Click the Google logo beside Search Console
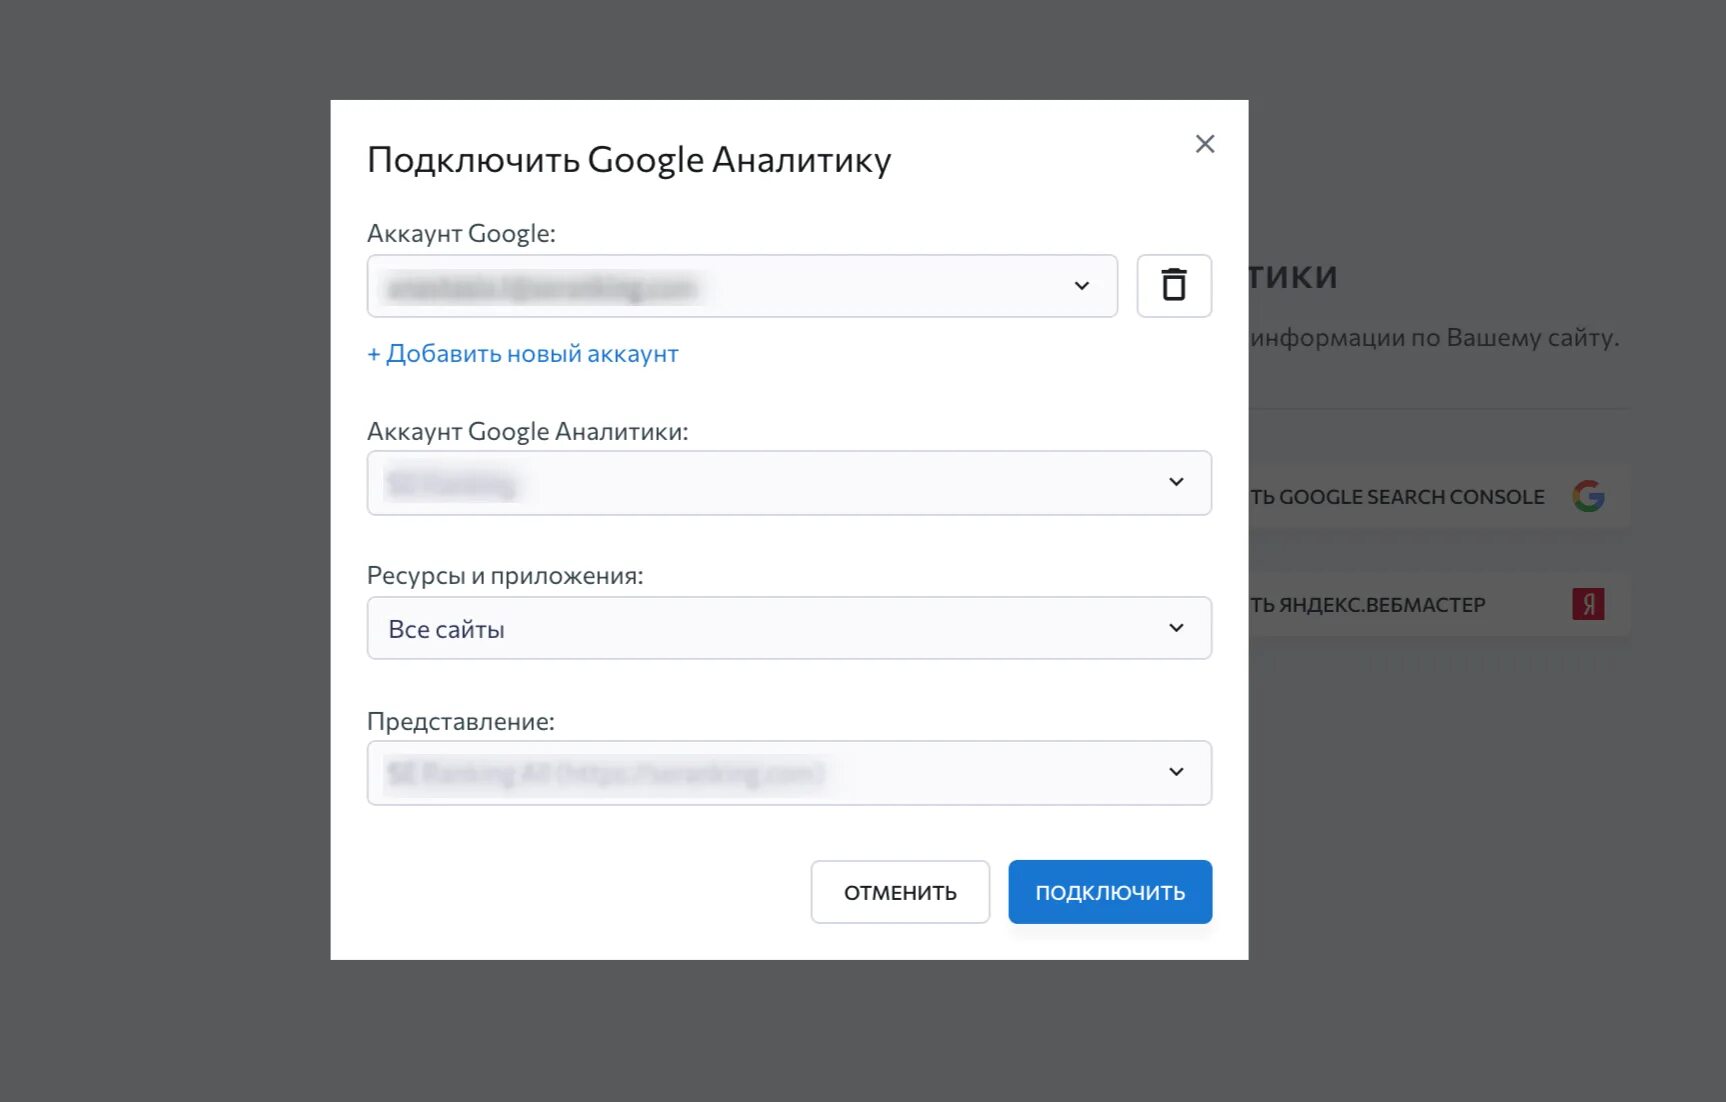 (1590, 495)
